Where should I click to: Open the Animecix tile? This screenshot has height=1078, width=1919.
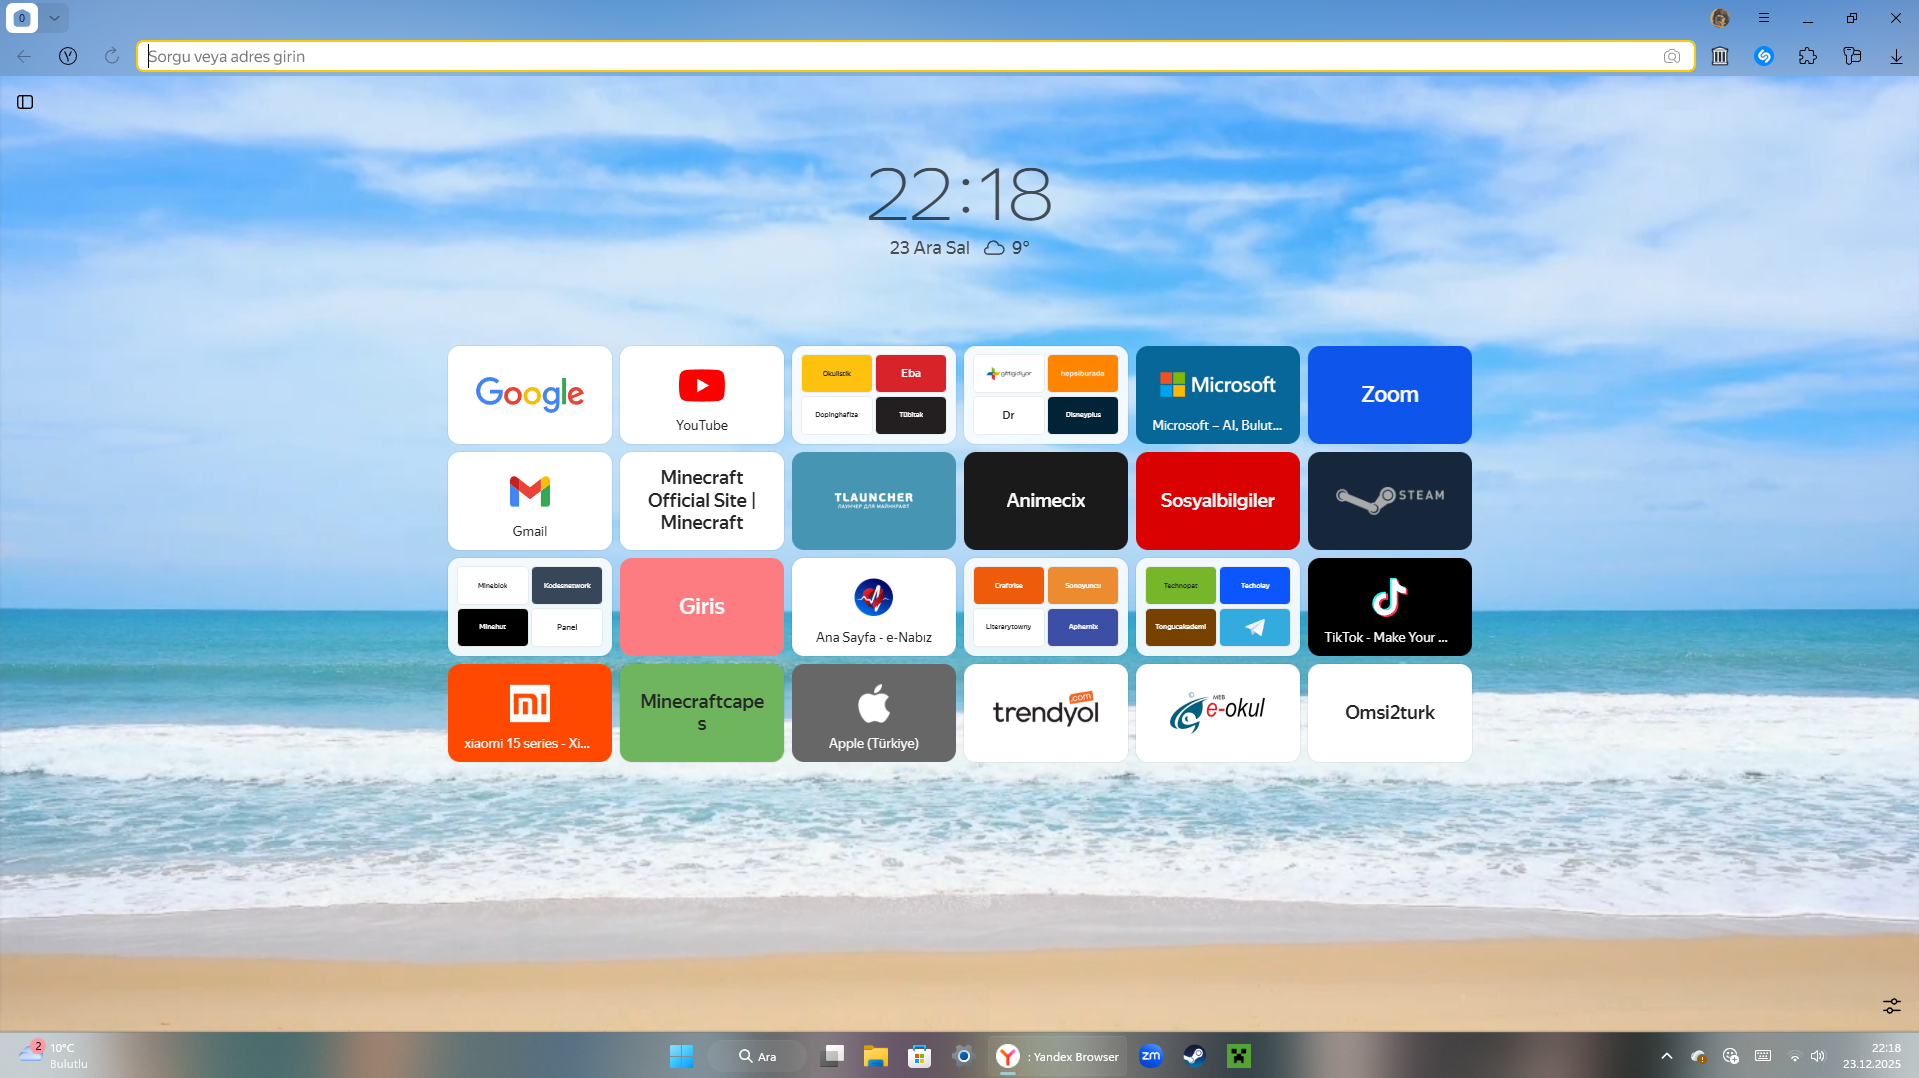click(x=1046, y=501)
